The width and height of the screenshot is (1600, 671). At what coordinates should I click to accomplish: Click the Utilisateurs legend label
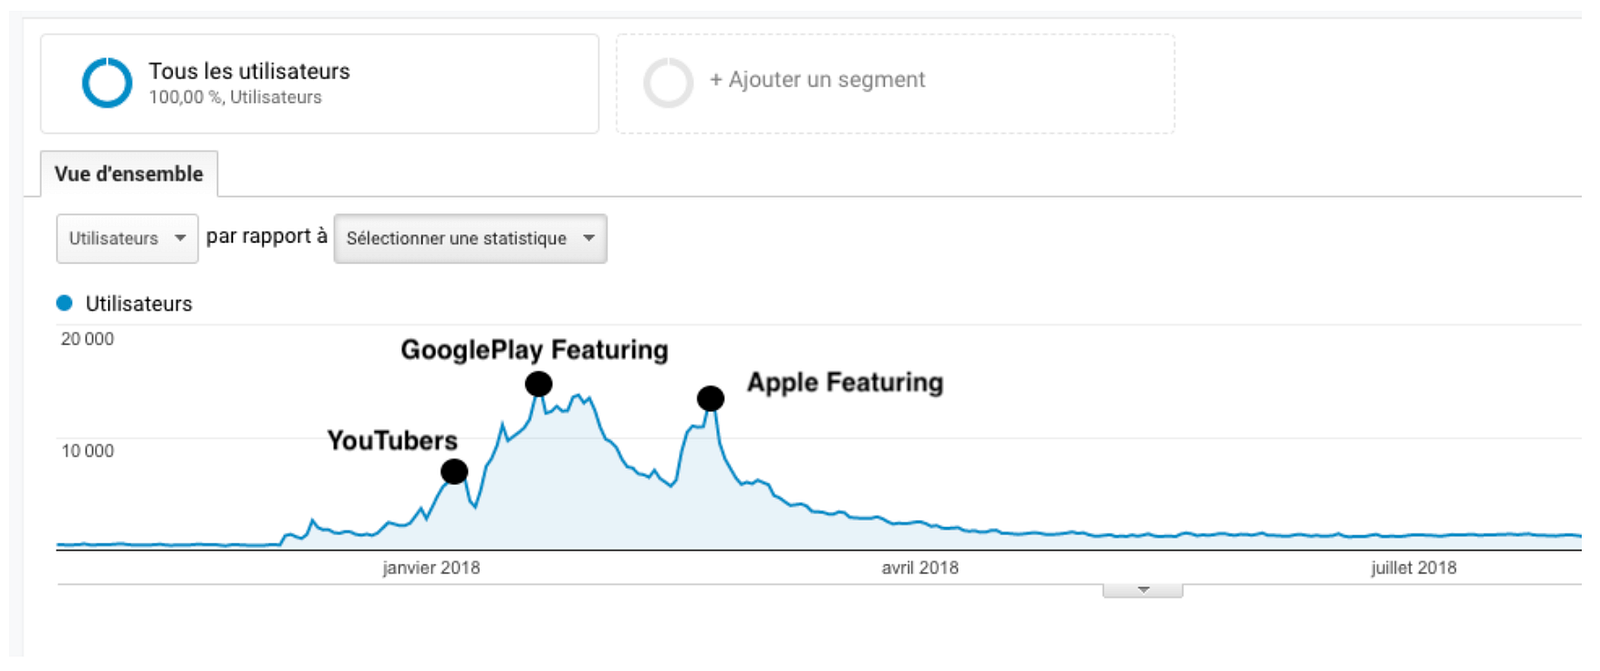tap(139, 304)
